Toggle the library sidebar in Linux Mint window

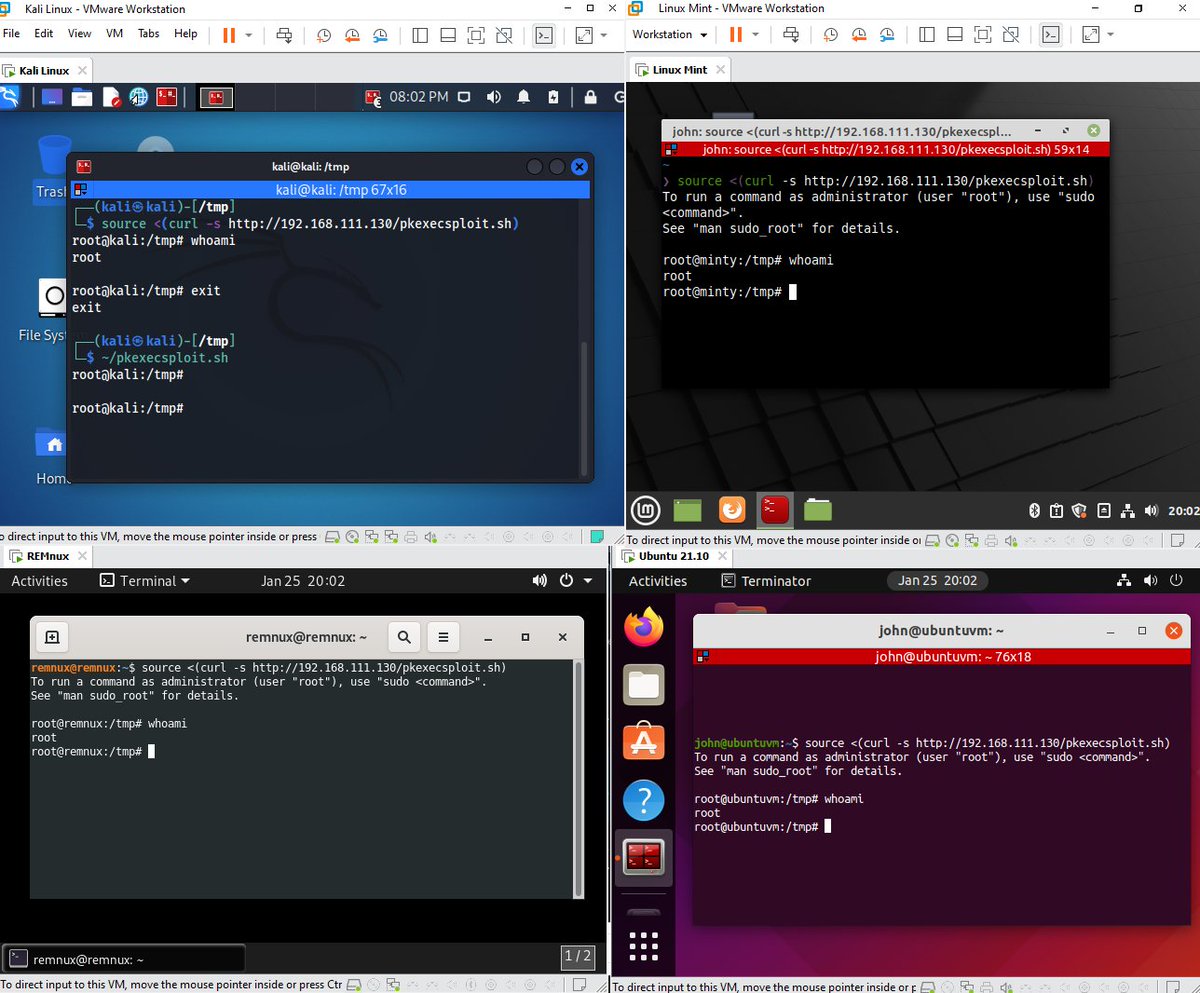click(x=926, y=35)
